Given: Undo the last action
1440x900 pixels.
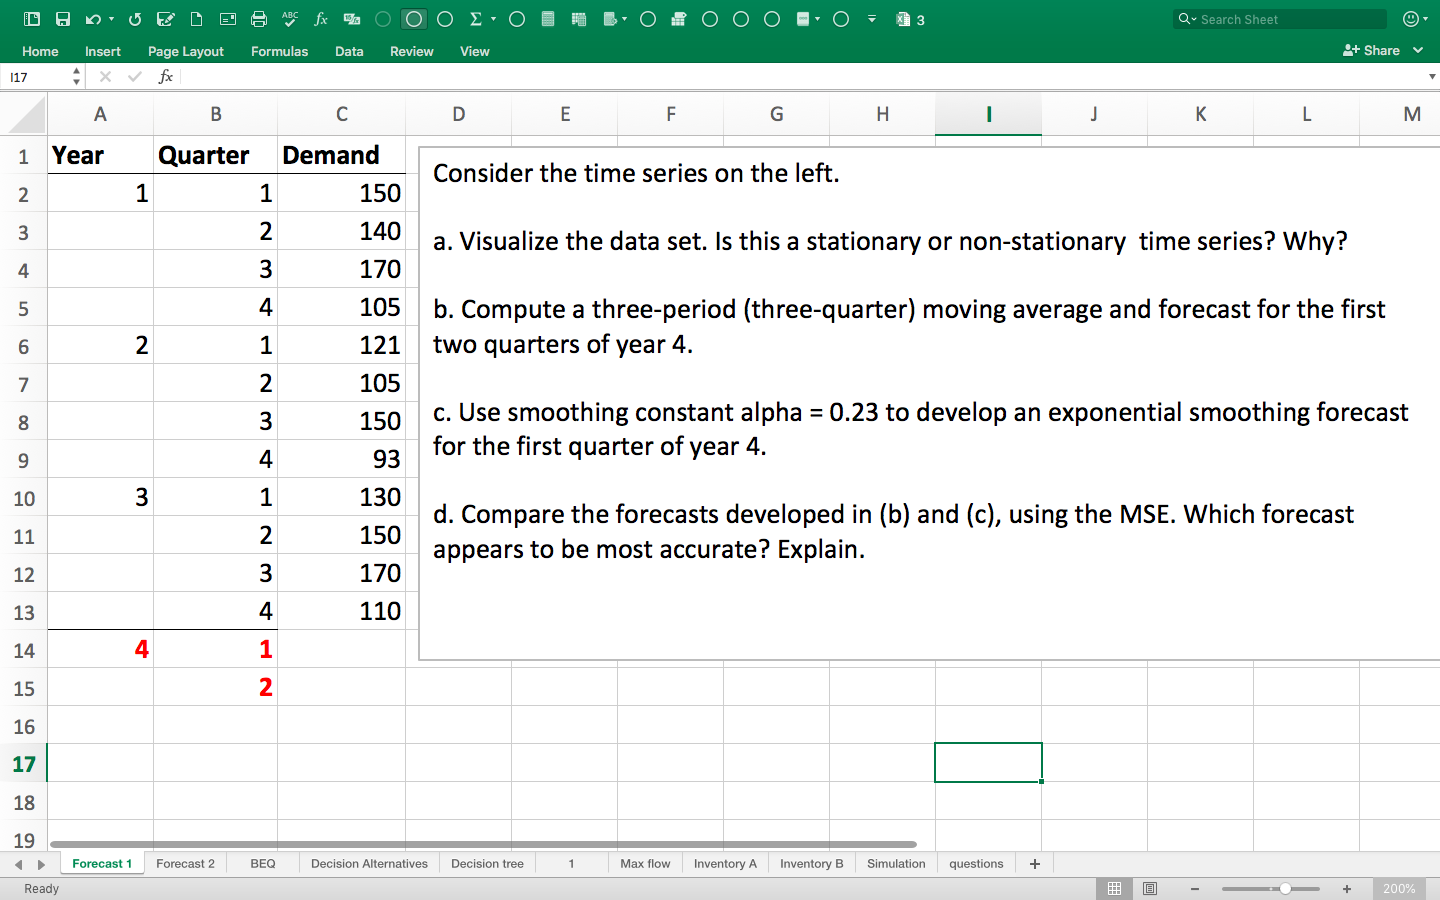Looking at the screenshot, I should 91,18.
